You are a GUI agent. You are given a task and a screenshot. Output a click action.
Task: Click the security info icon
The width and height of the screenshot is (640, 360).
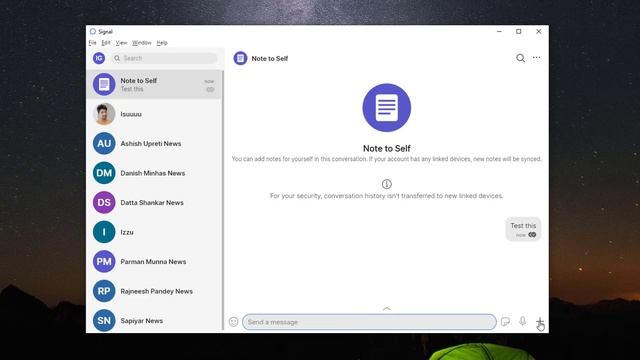(387, 184)
